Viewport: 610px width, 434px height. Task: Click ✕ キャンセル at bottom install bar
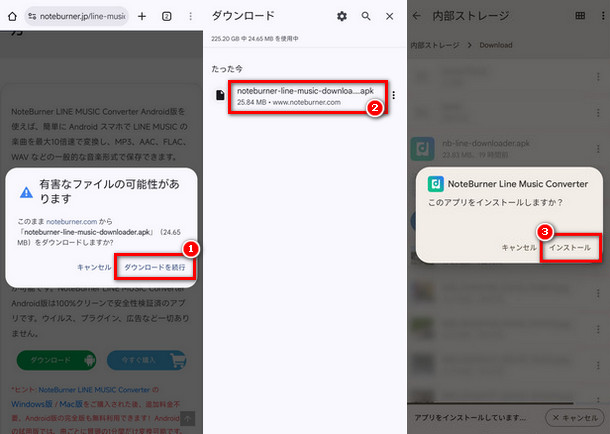pos(575,418)
